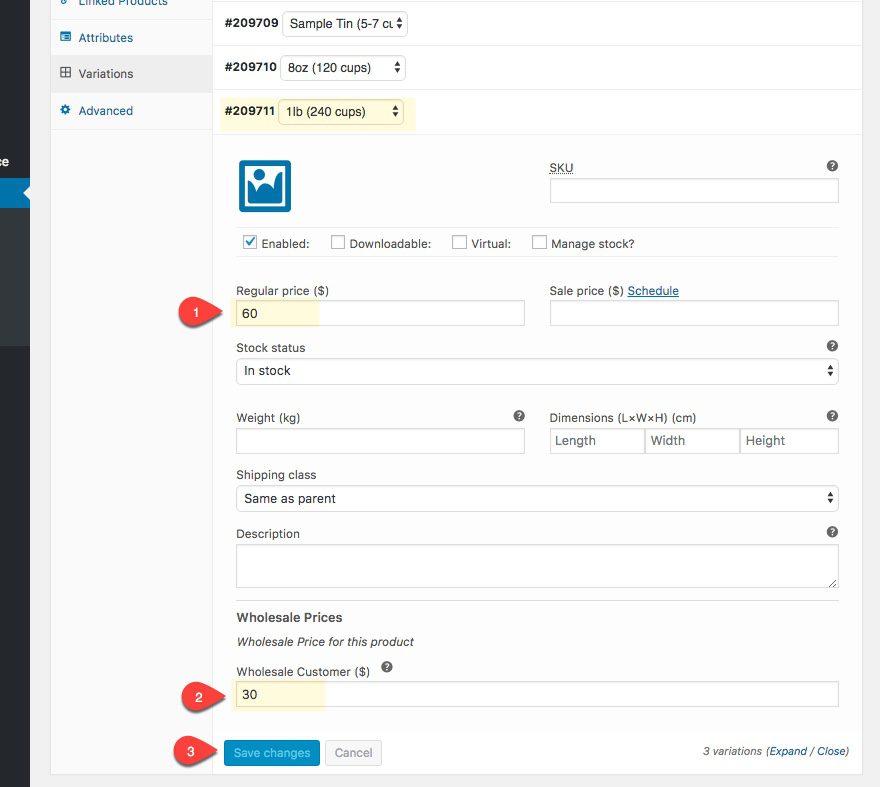Focus the SKU input field
880x787 pixels.
(694, 191)
